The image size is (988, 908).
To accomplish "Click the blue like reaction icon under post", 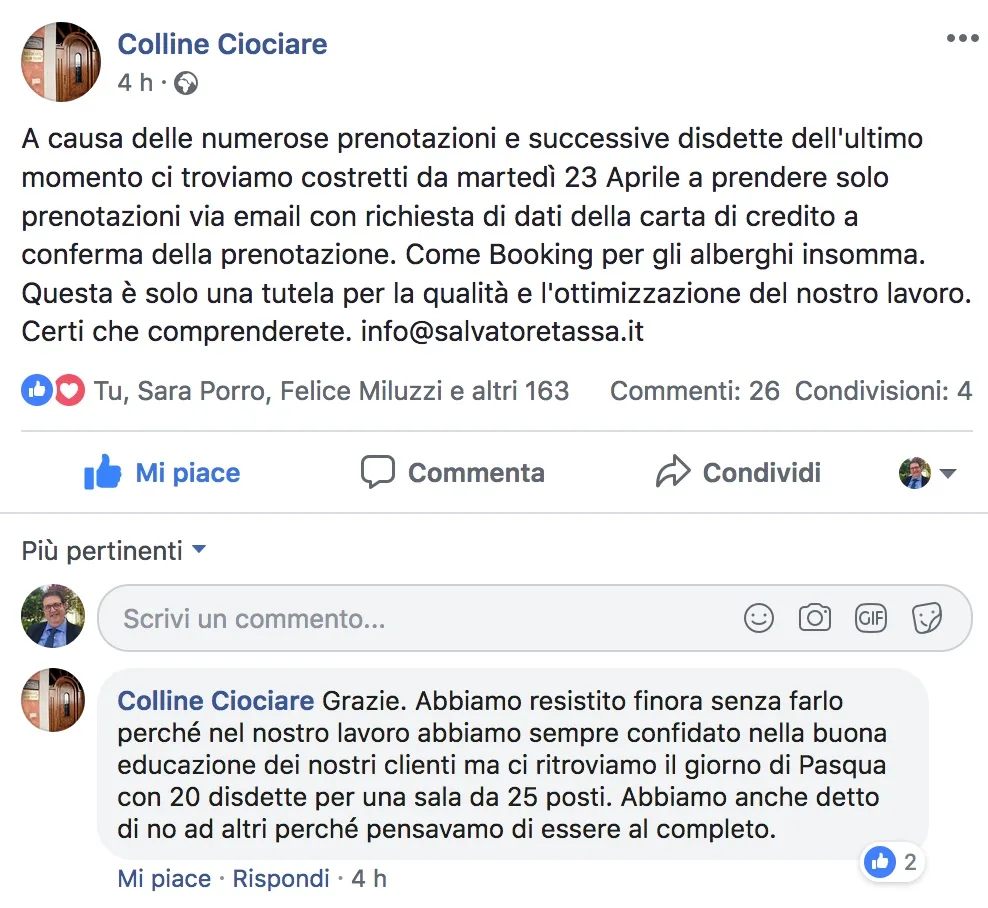I will (37, 391).
